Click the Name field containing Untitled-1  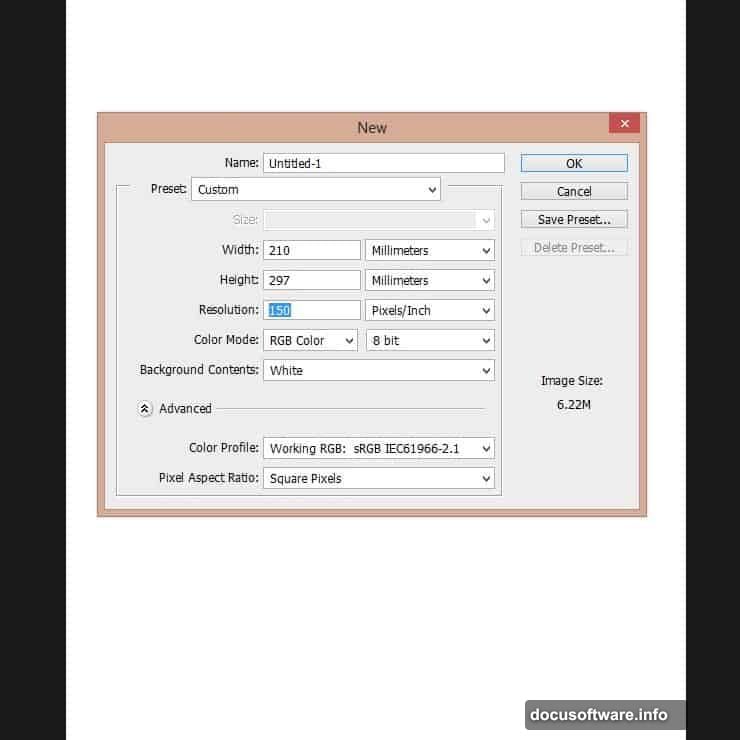tap(384, 163)
